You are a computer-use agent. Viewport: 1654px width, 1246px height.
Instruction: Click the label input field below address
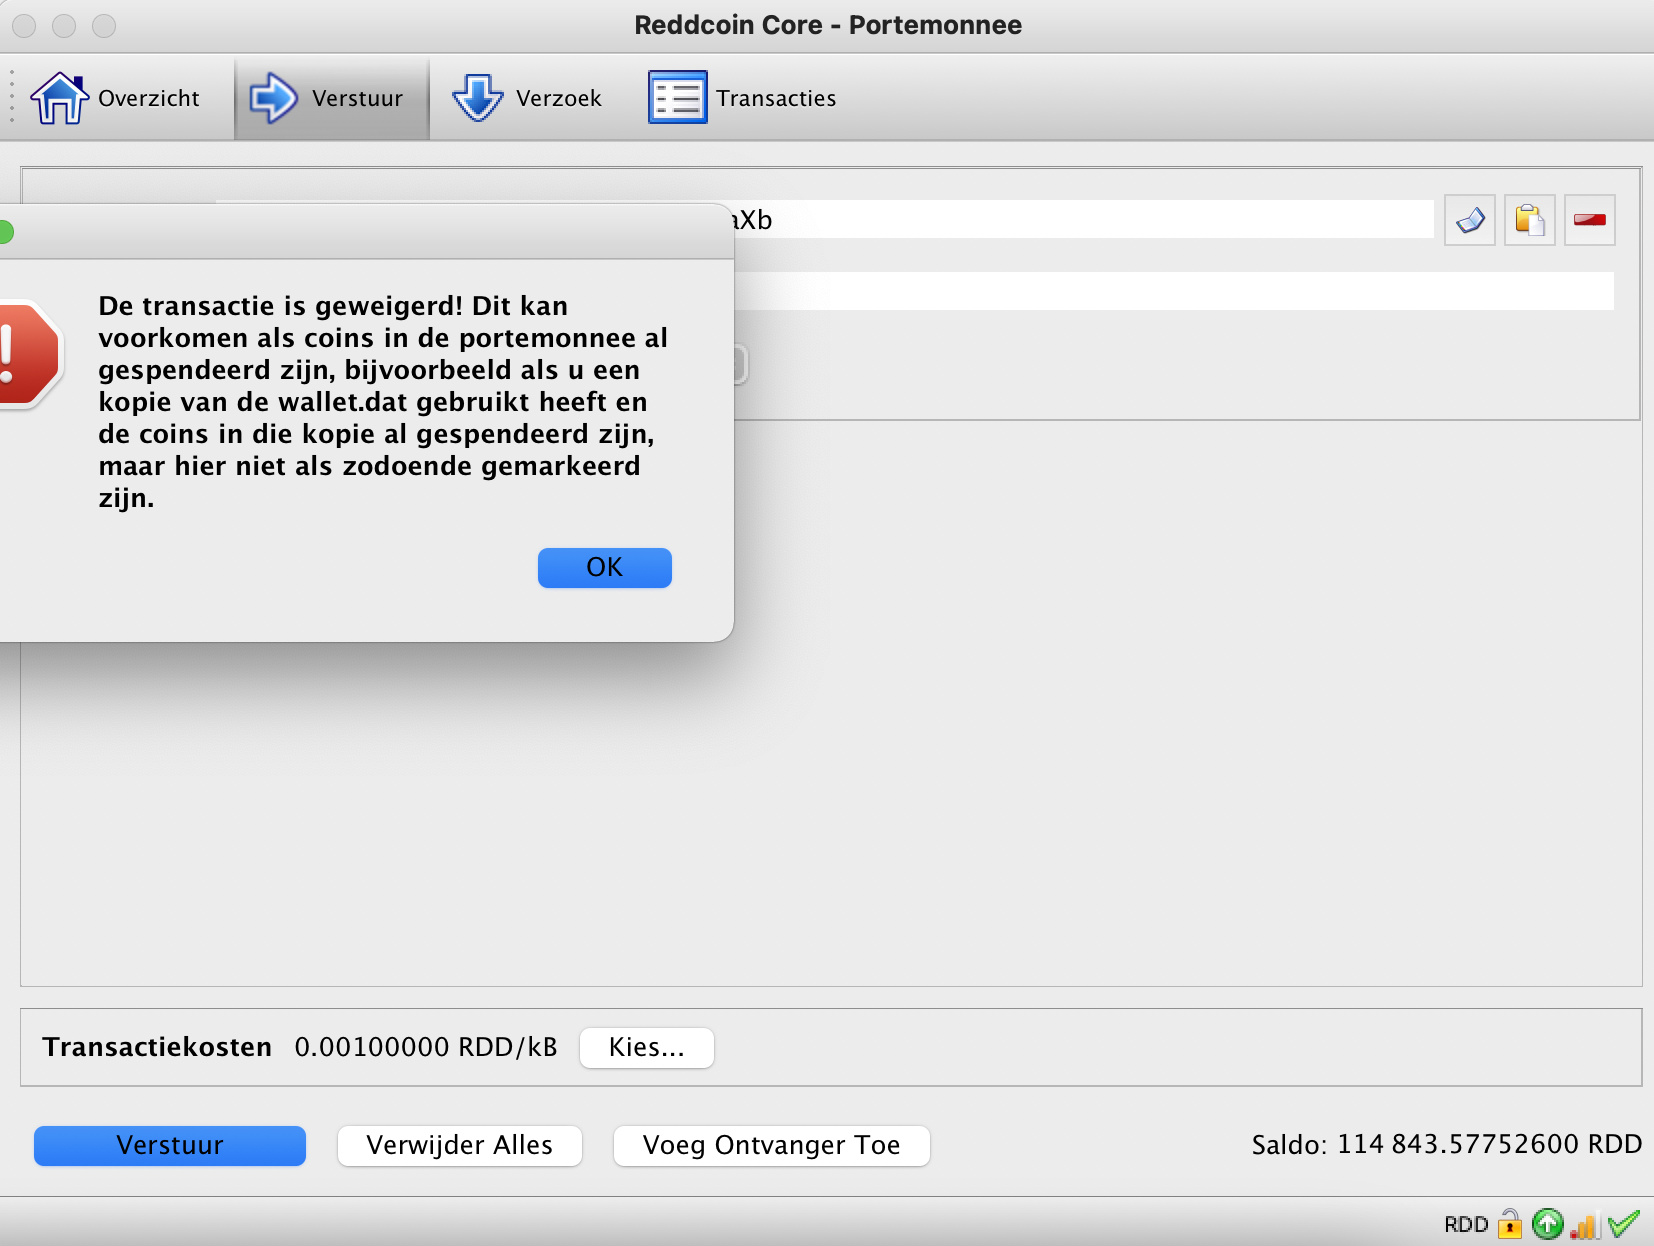(1174, 291)
